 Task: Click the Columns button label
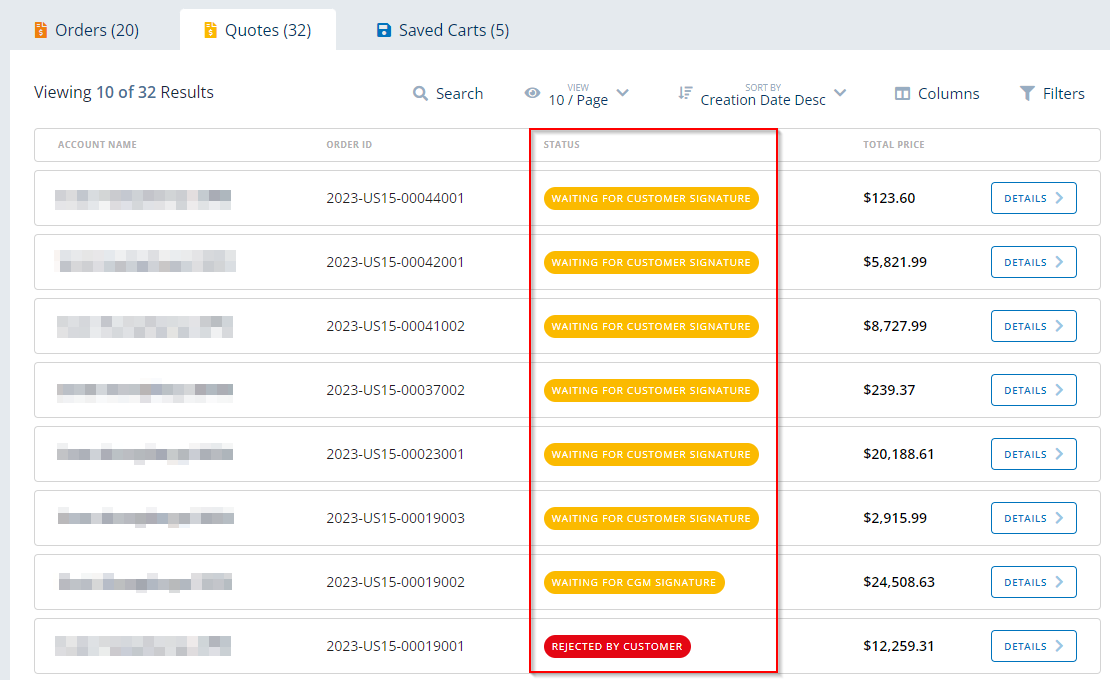949,93
